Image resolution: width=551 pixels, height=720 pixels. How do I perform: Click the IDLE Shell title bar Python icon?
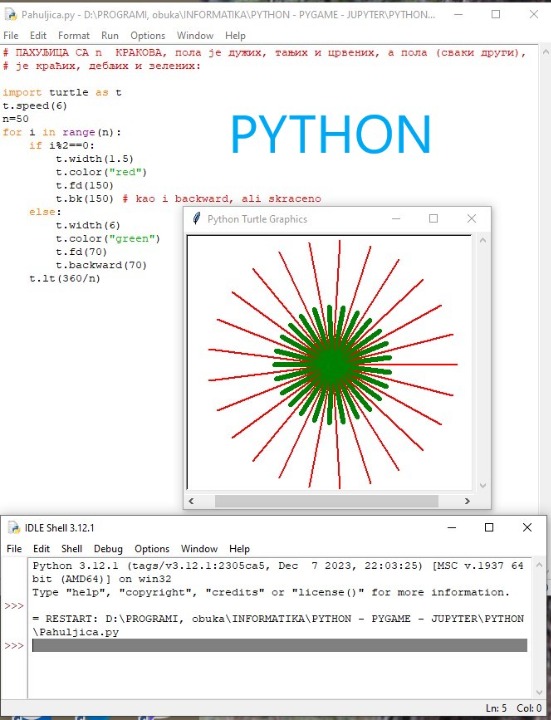pos(15,528)
